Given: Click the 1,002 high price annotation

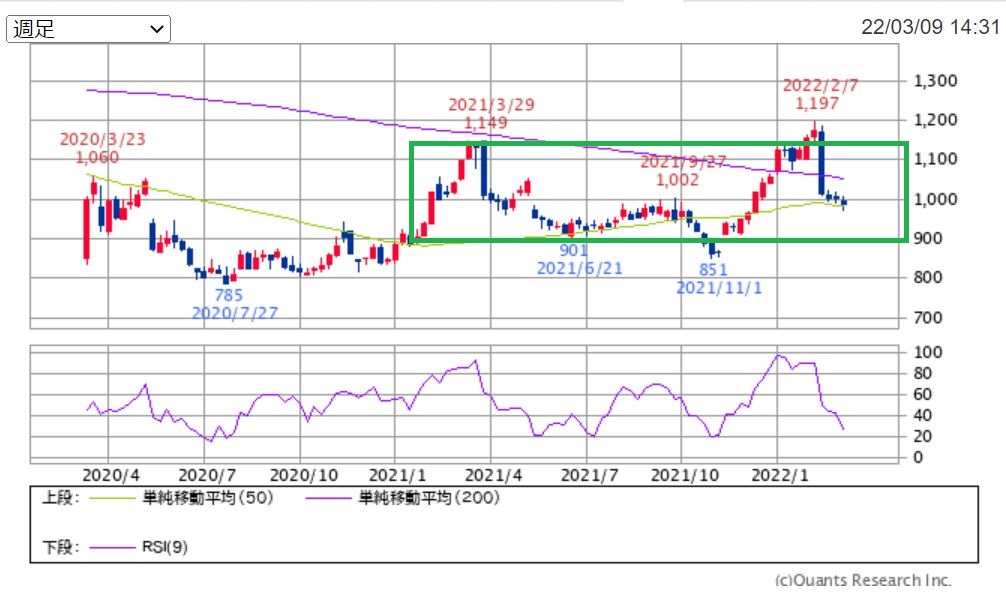Looking at the screenshot, I should [678, 180].
